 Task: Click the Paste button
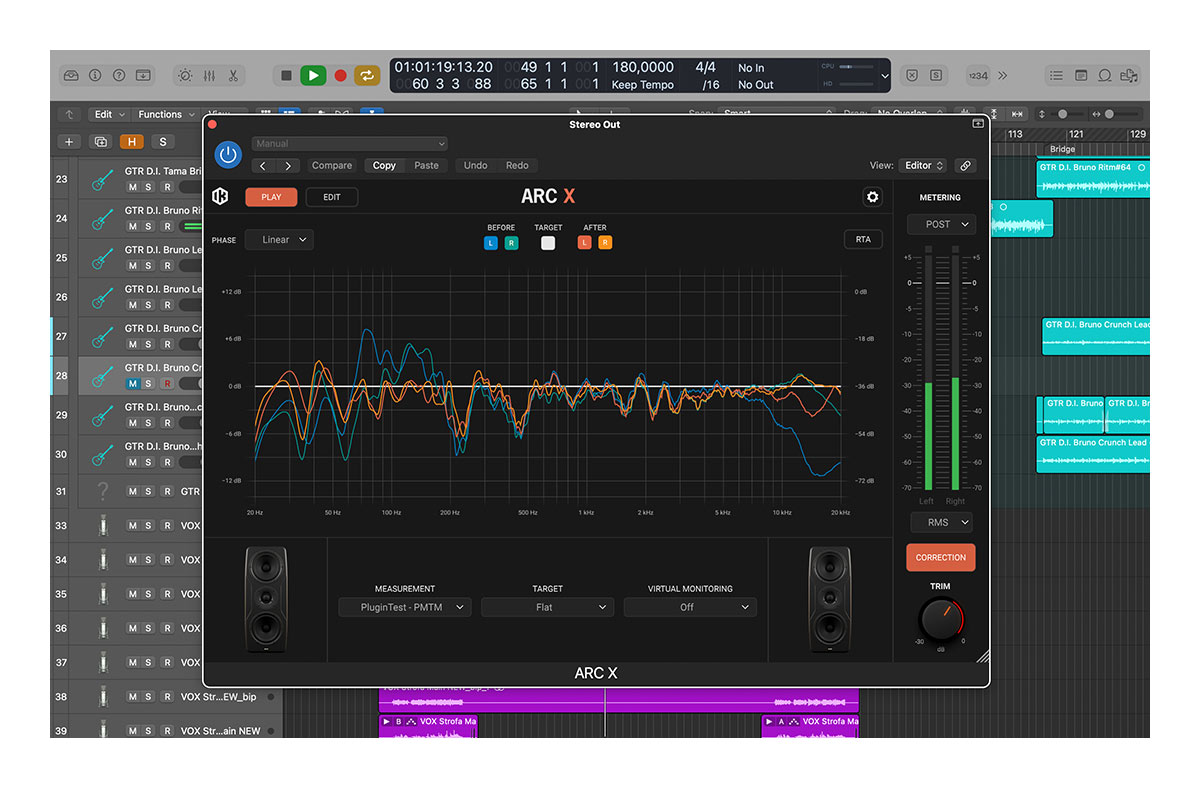[x=427, y=165]
